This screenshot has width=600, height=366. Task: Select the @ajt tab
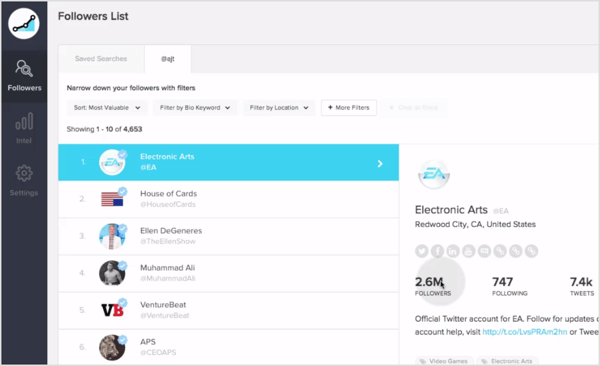tap(168, 59)
